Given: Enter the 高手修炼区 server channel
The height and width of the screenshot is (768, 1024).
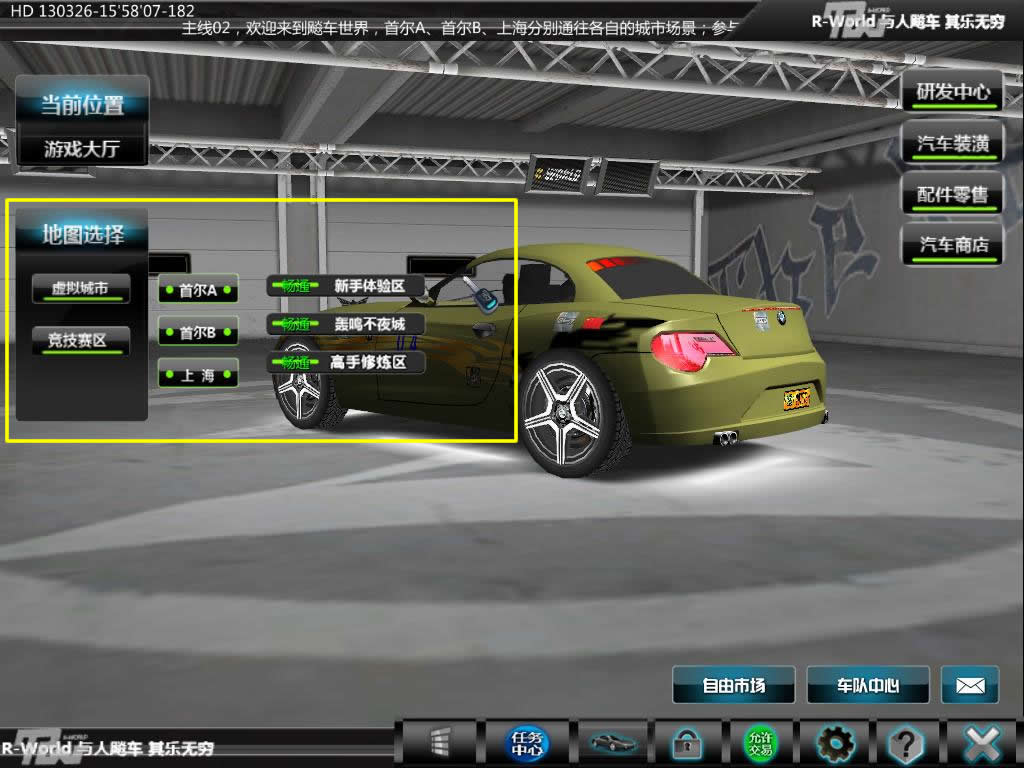Looking at the screenshot, I should 346,362.
